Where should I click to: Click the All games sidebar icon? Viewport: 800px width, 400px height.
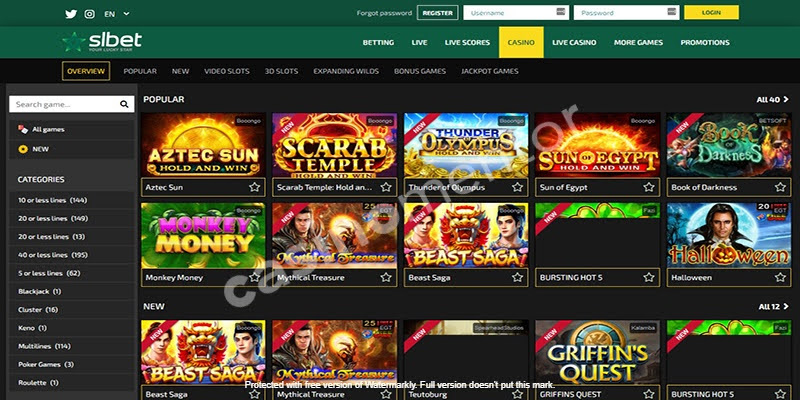(22, 130)
